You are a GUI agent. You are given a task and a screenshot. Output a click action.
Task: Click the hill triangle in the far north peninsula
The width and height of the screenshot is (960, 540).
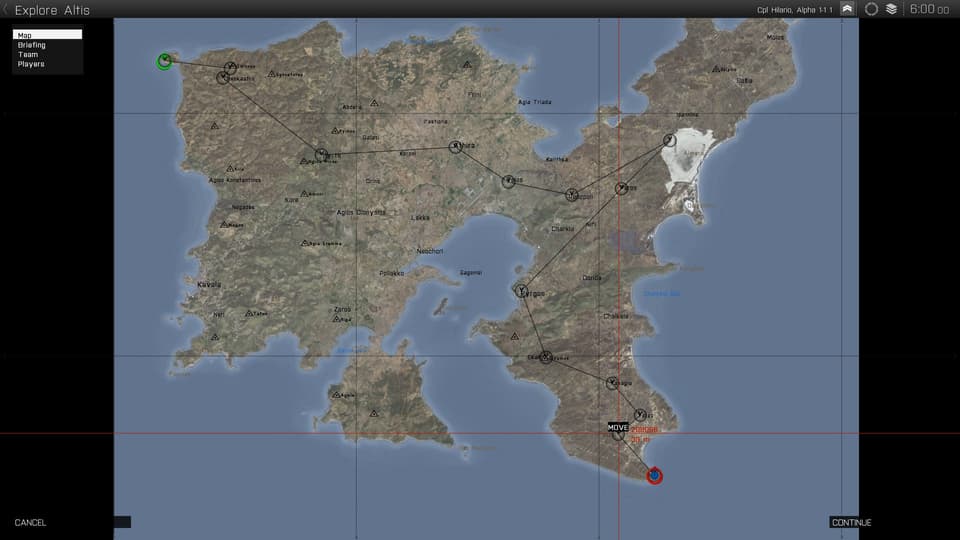click(x=467, y=64)
